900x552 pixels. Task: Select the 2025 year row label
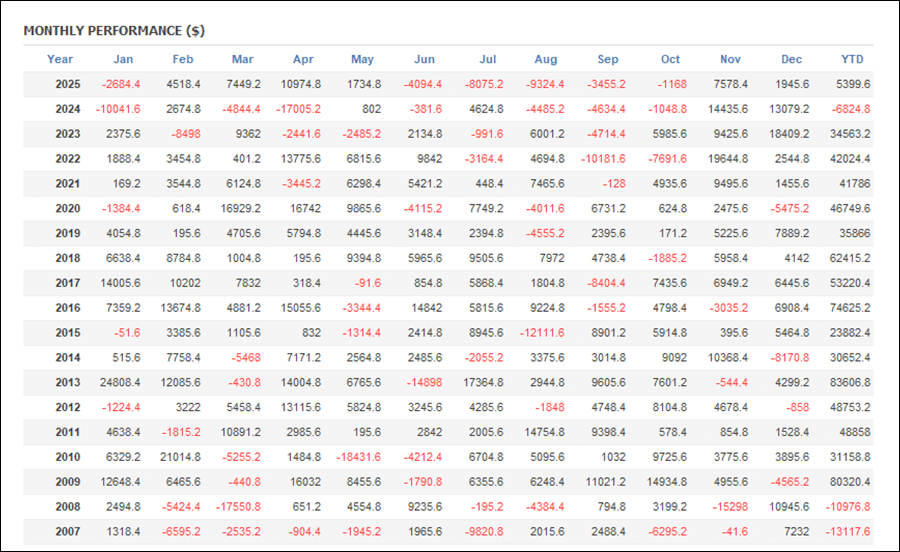[x=67, y=84]
